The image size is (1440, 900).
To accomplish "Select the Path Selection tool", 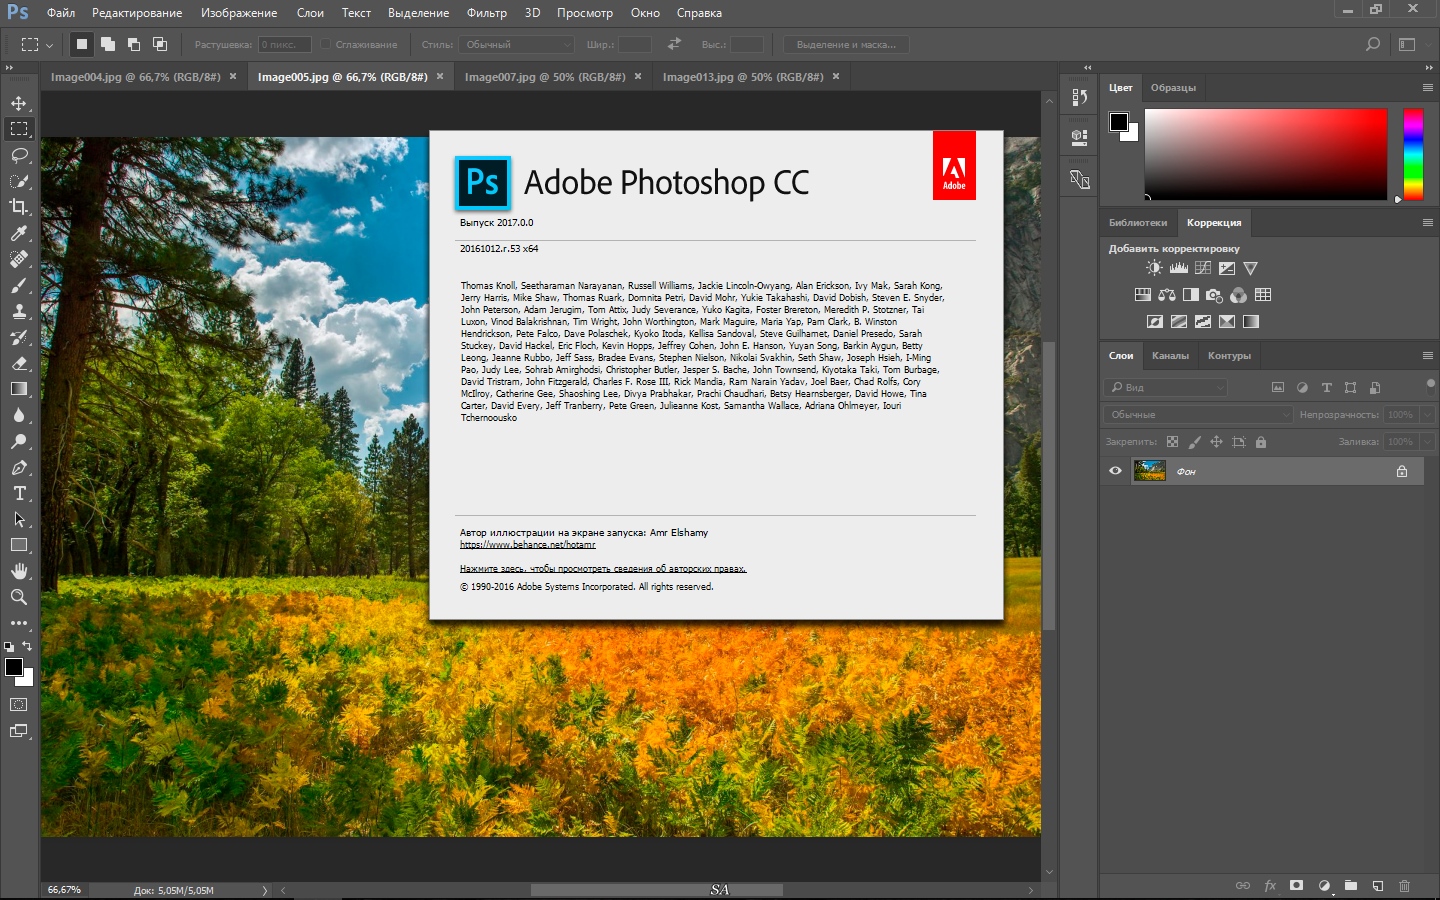I will (19, 519).
